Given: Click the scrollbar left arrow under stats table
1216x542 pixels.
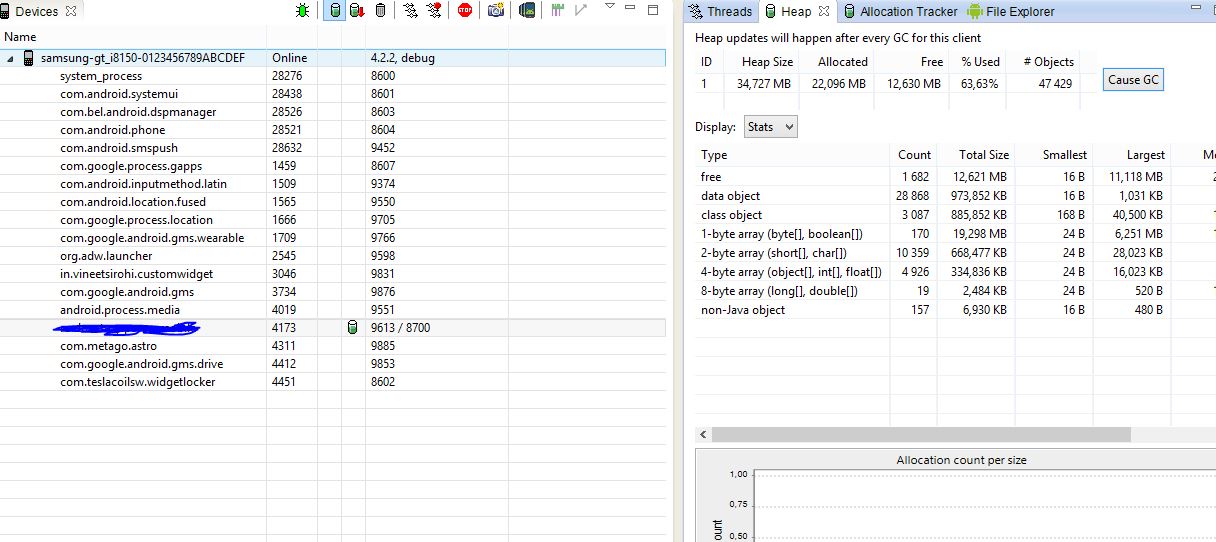Looking at the screenshot, I should click(703, 435).
